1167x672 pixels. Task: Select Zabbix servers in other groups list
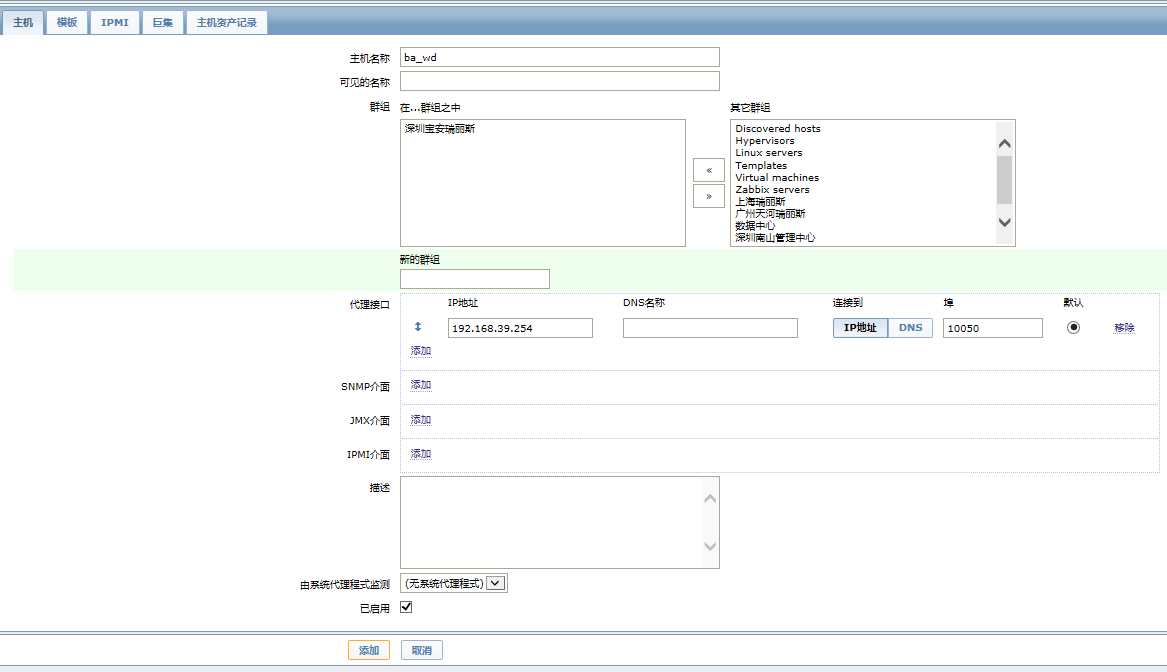point(772,190)
